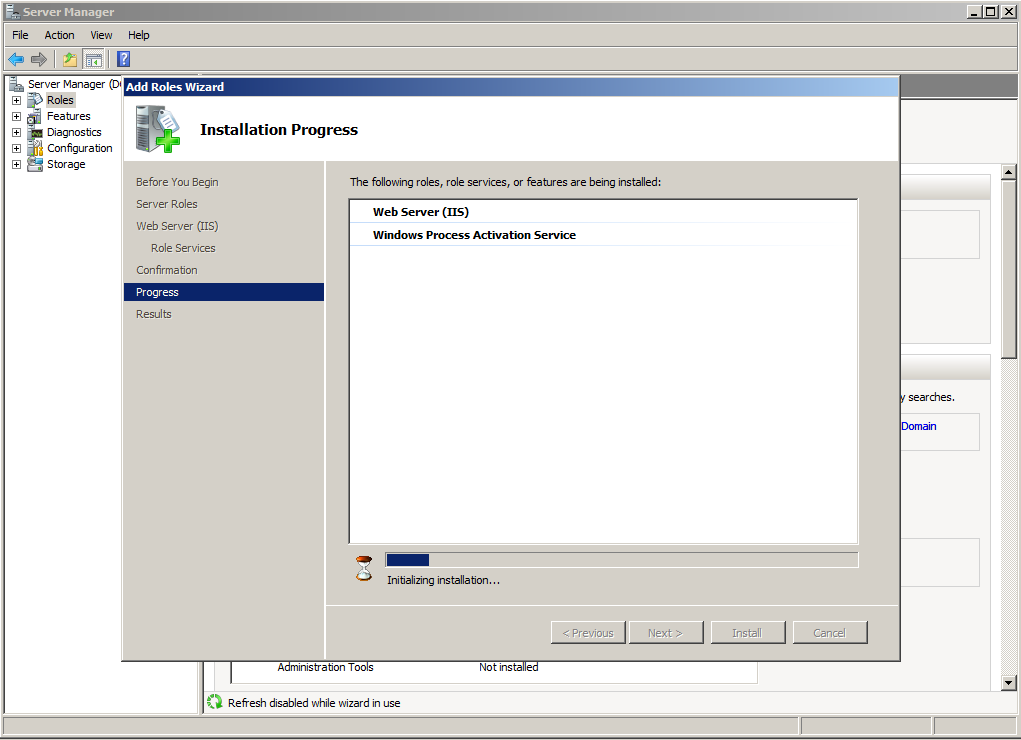This screenshot has height=740, width=1021.
Task: Click the blue Help toolbar icon
Action: click(124, 59)
